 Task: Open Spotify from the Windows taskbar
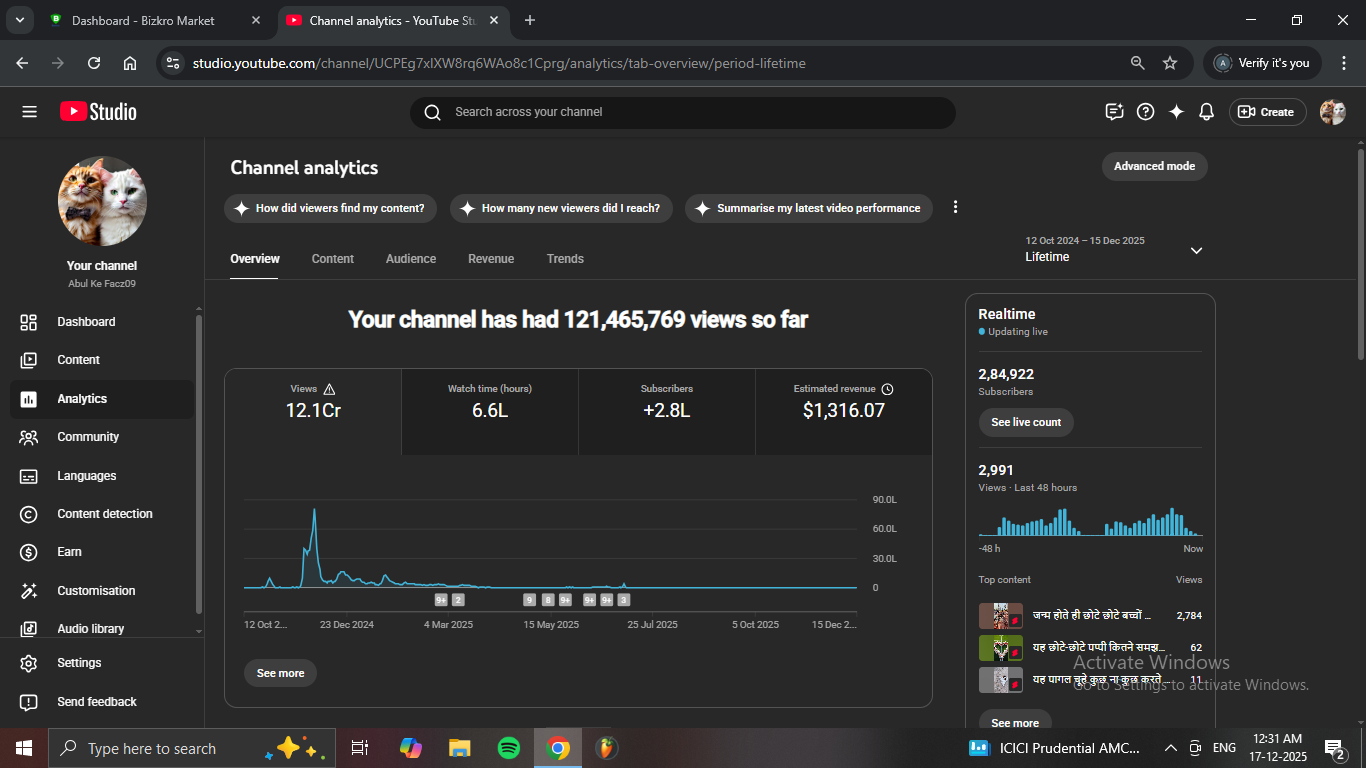pos(509,748)
